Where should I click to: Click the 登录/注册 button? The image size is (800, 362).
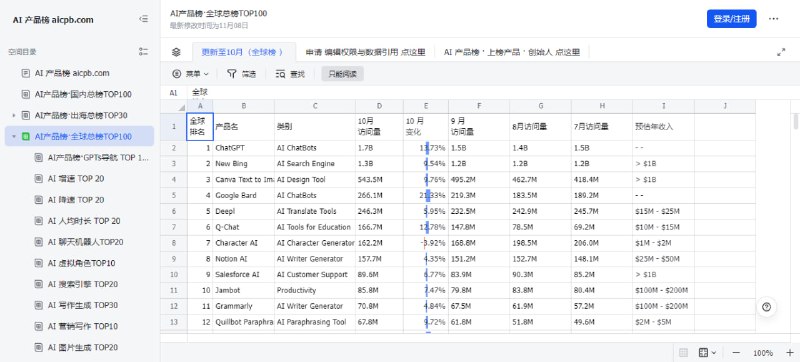point(732,19)
